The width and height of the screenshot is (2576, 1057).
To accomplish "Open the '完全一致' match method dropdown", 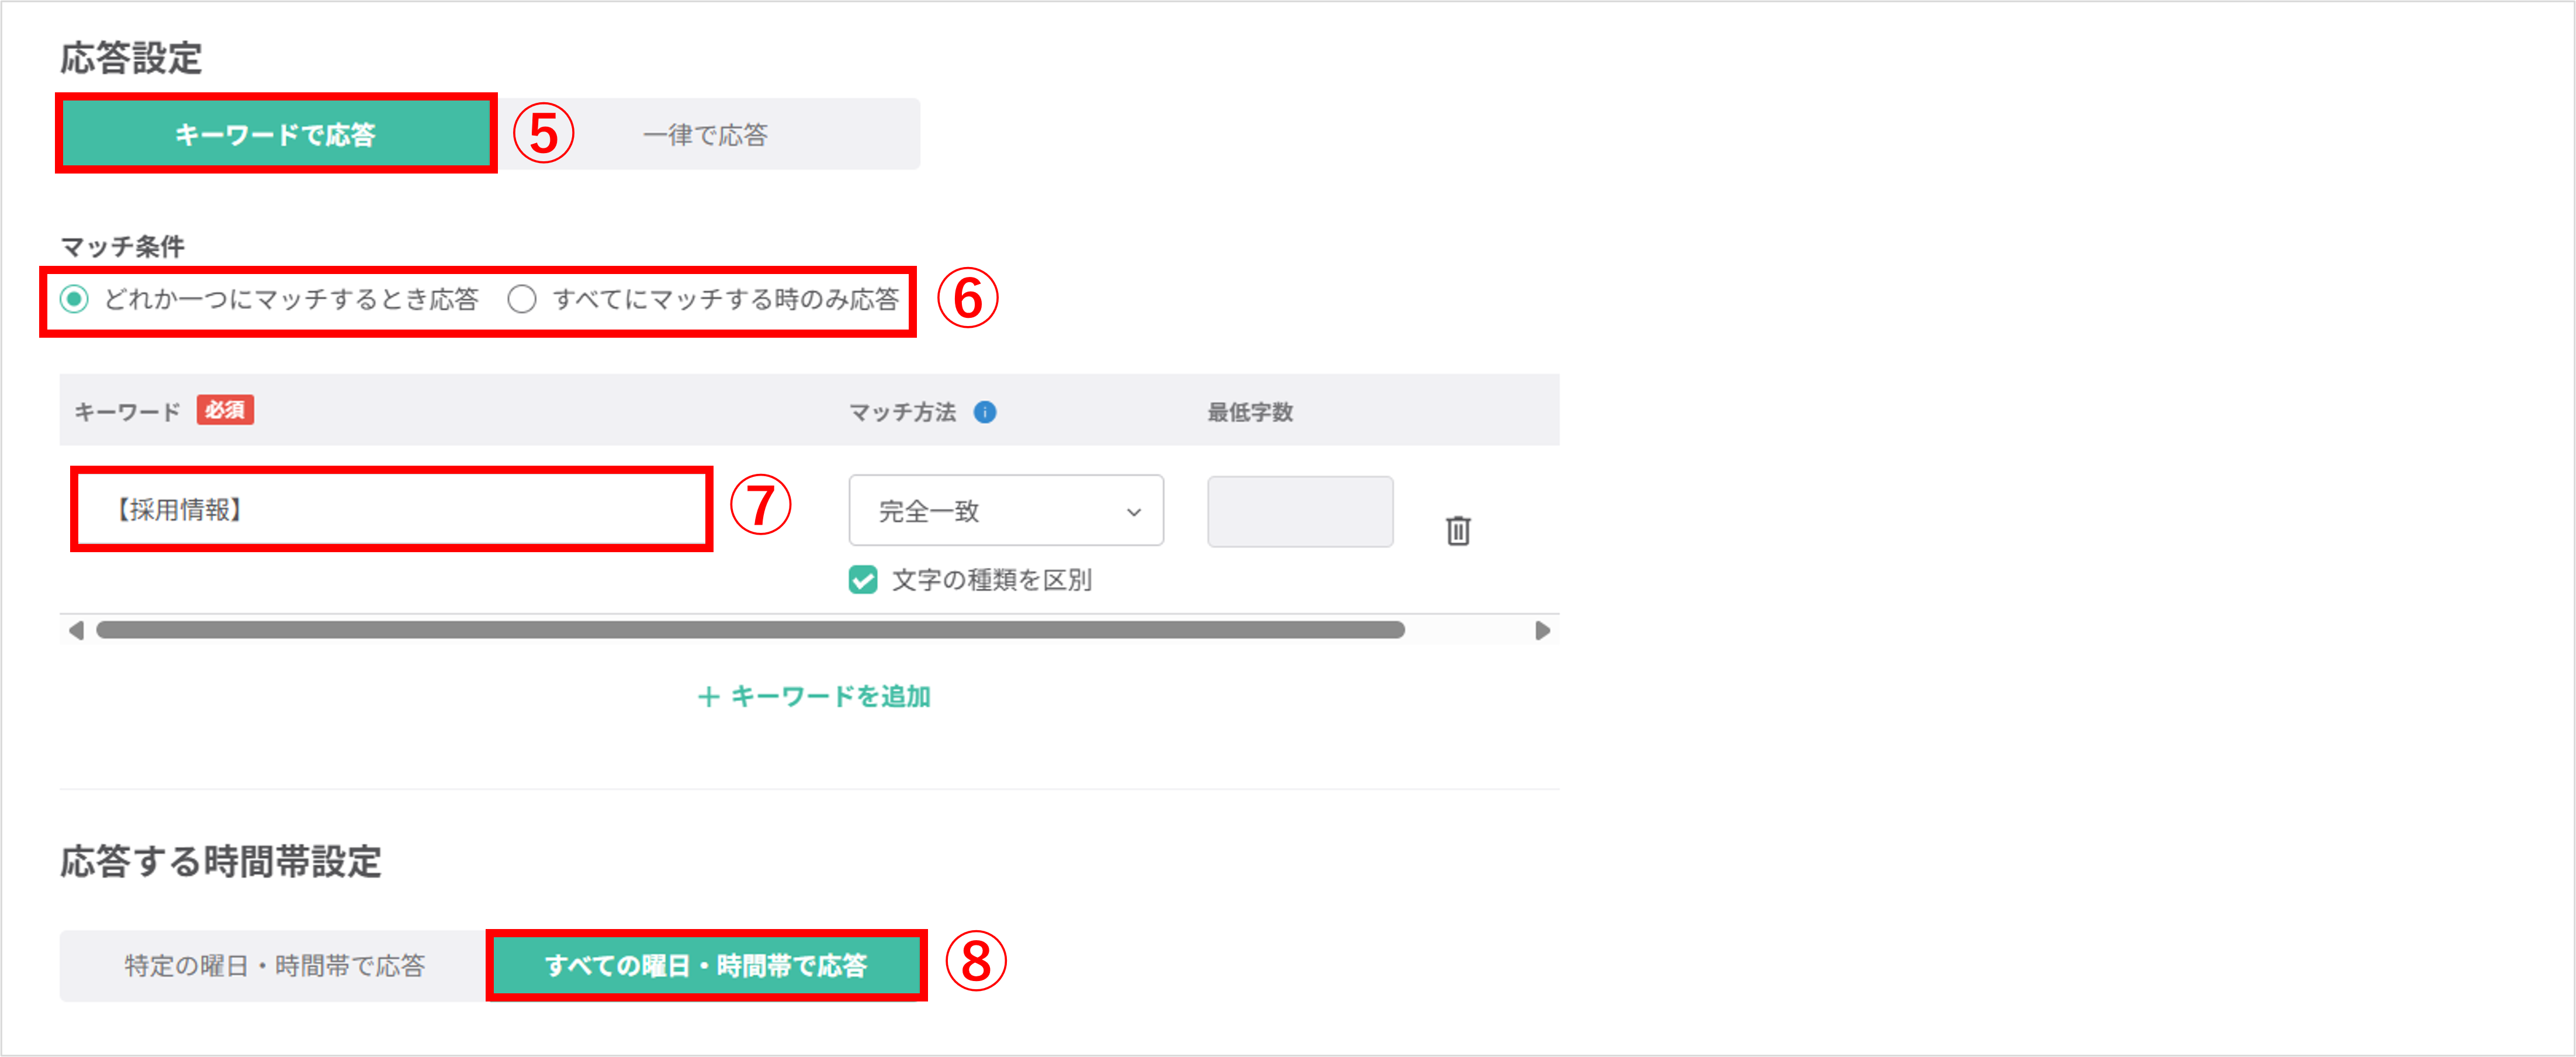I will coord(1005,511).
